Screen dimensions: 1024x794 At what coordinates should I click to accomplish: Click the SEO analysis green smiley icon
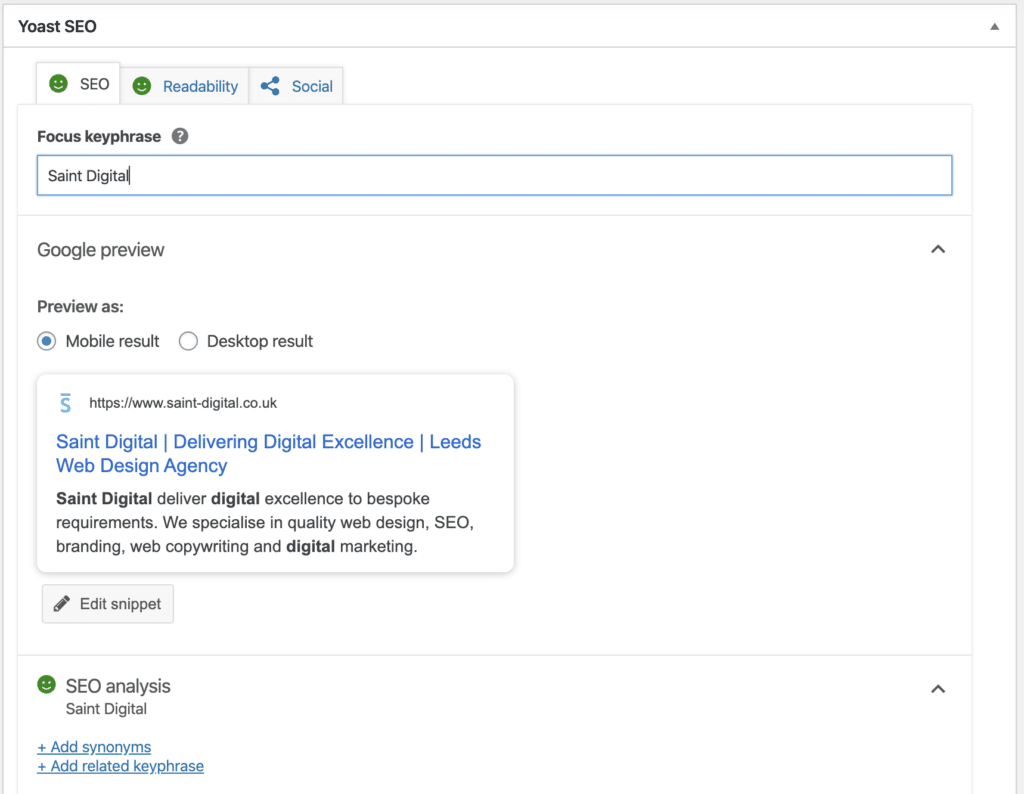point(46,684)
